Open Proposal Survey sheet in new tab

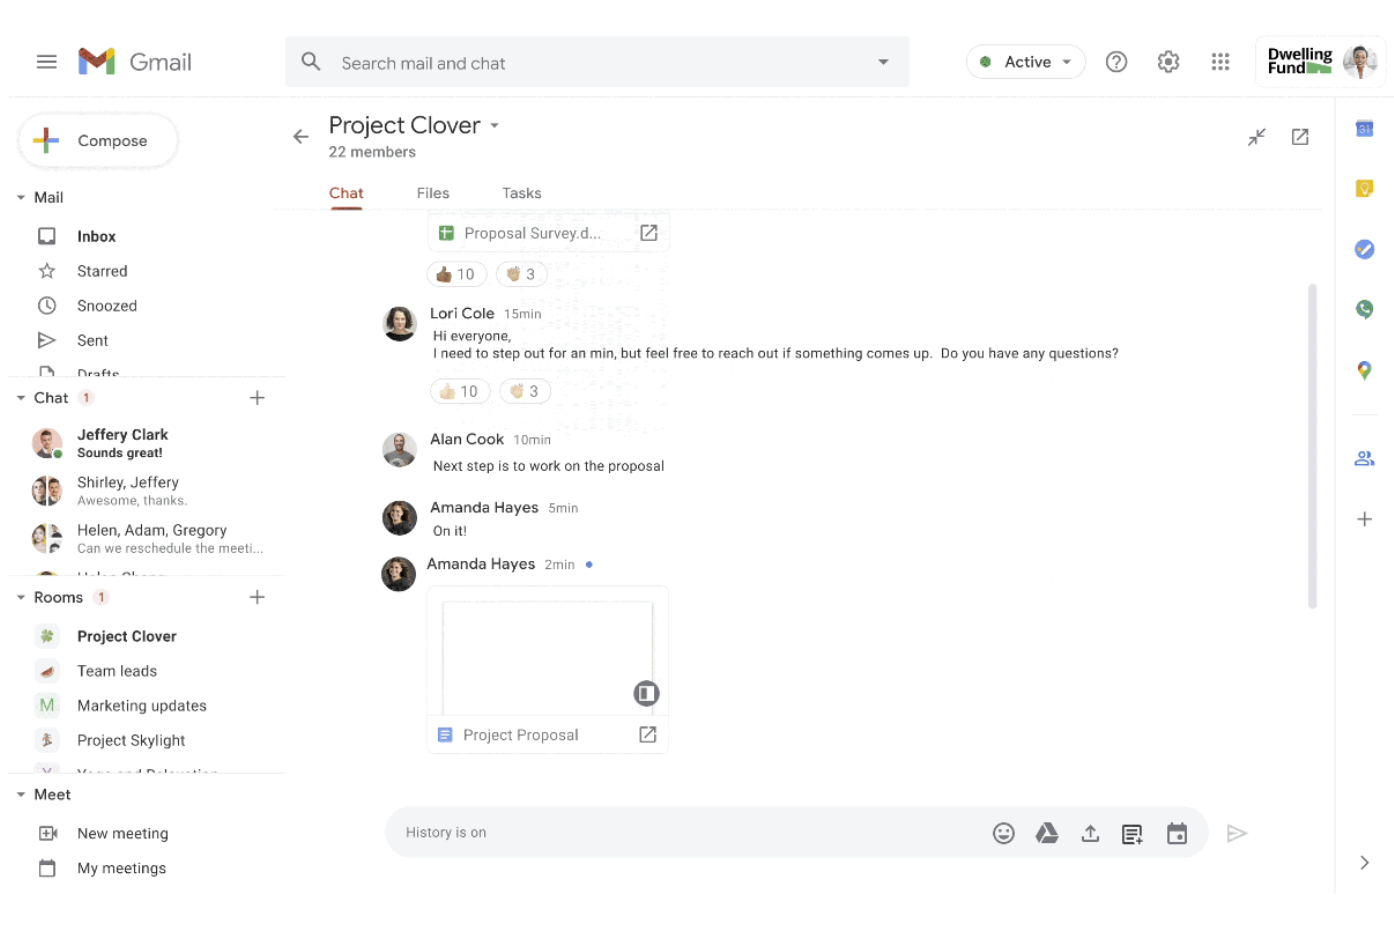click(649, 233)
